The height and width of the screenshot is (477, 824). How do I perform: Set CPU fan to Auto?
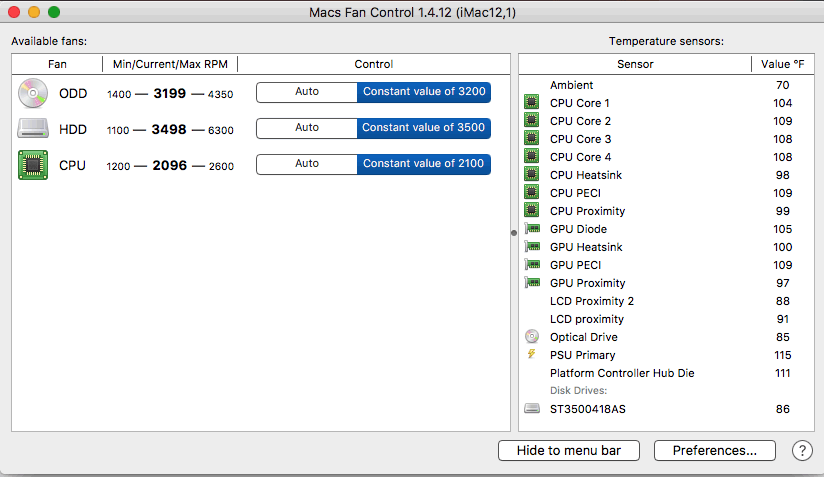(x=307, y=164)
